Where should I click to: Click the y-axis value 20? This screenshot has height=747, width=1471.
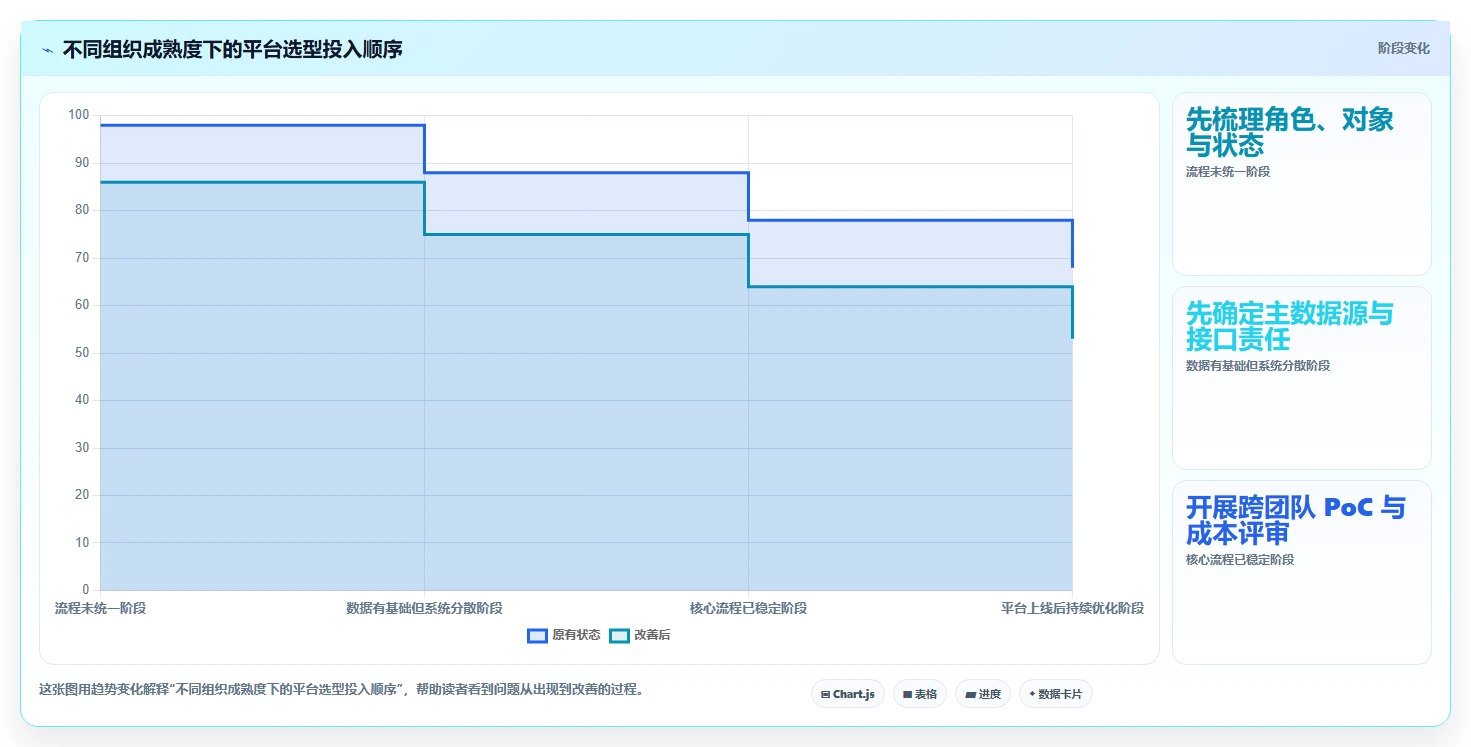click(x=82, y=495)
